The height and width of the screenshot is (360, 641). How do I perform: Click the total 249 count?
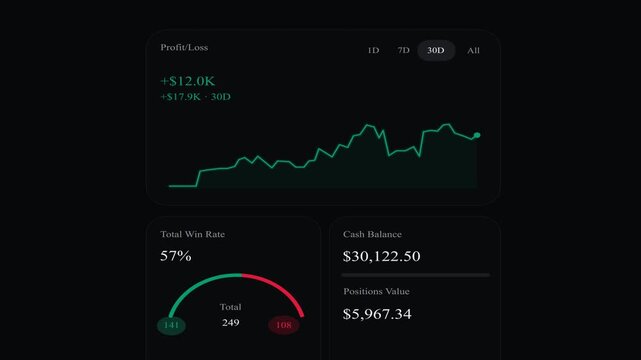tap(231, 323)
